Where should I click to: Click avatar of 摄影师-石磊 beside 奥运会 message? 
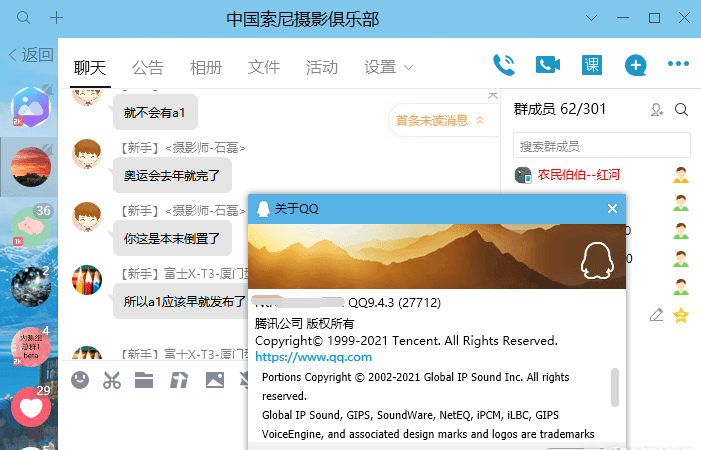pyautogui.click(x=87, y=154)
